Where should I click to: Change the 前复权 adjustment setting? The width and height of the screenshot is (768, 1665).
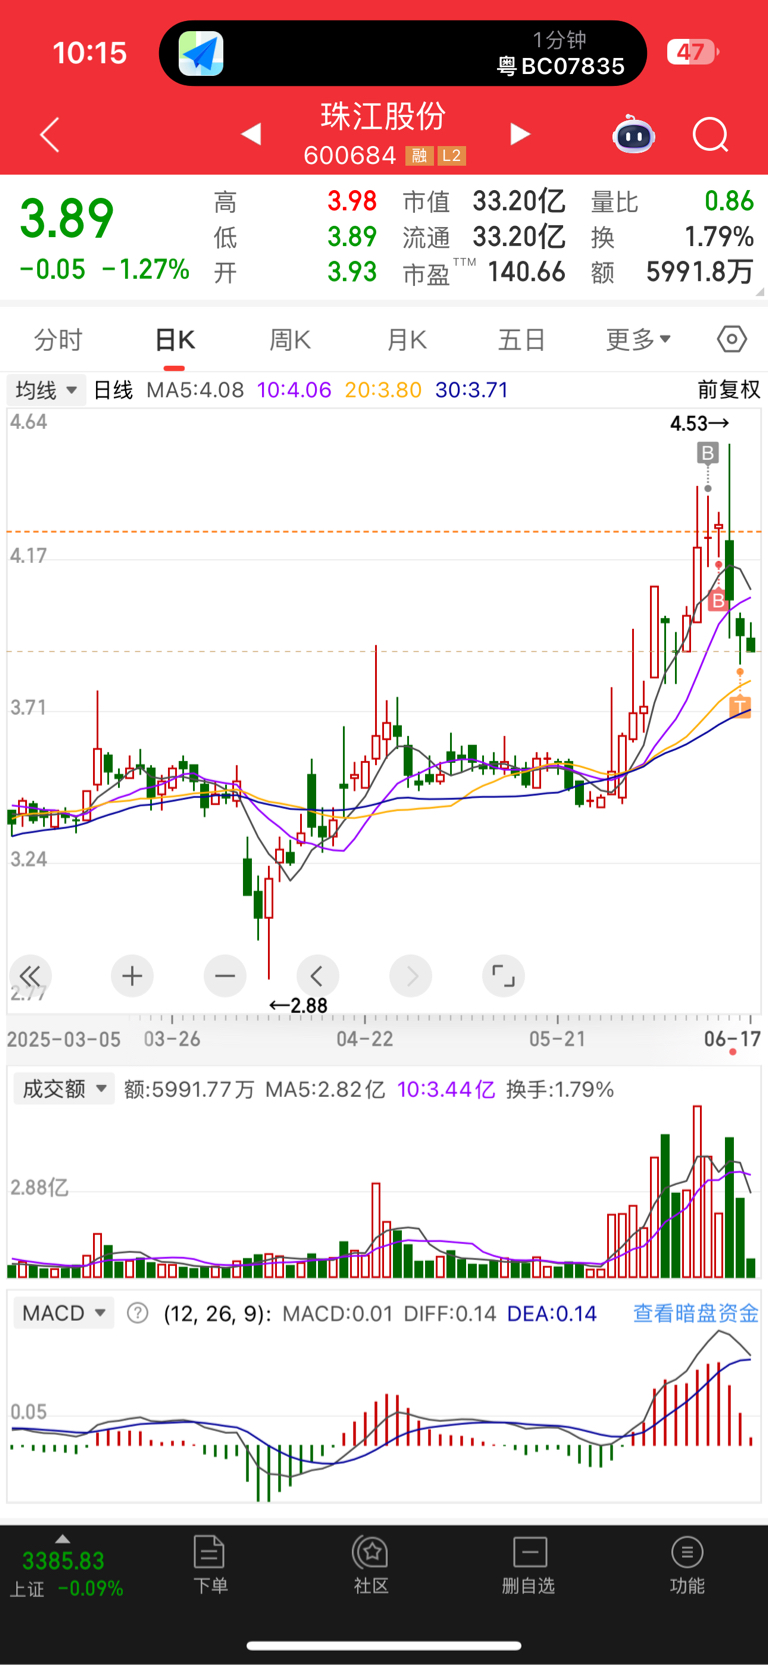(729, 390)
